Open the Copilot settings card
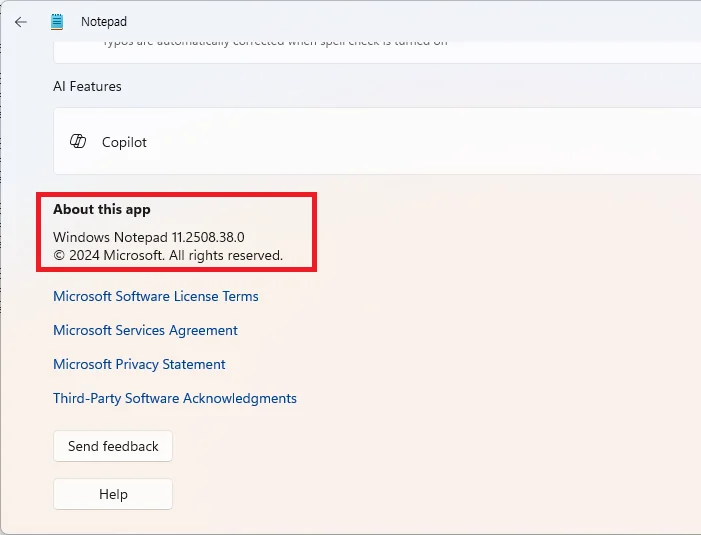 [x=377, y=141]
